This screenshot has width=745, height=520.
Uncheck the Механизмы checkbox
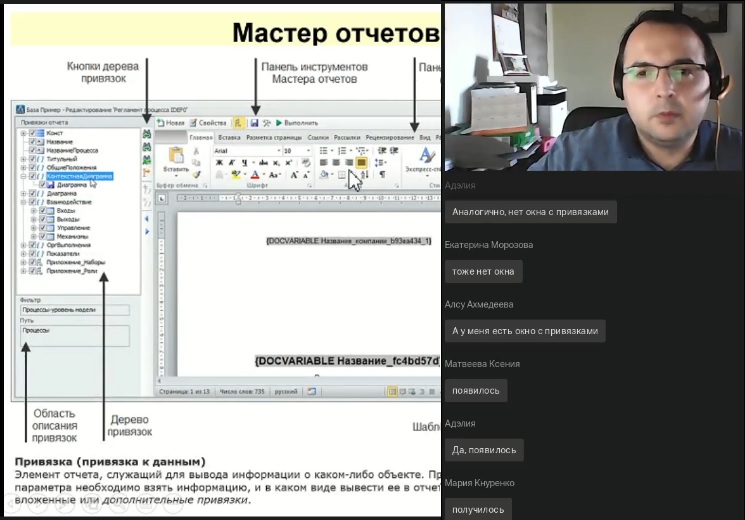coord(43,236)
